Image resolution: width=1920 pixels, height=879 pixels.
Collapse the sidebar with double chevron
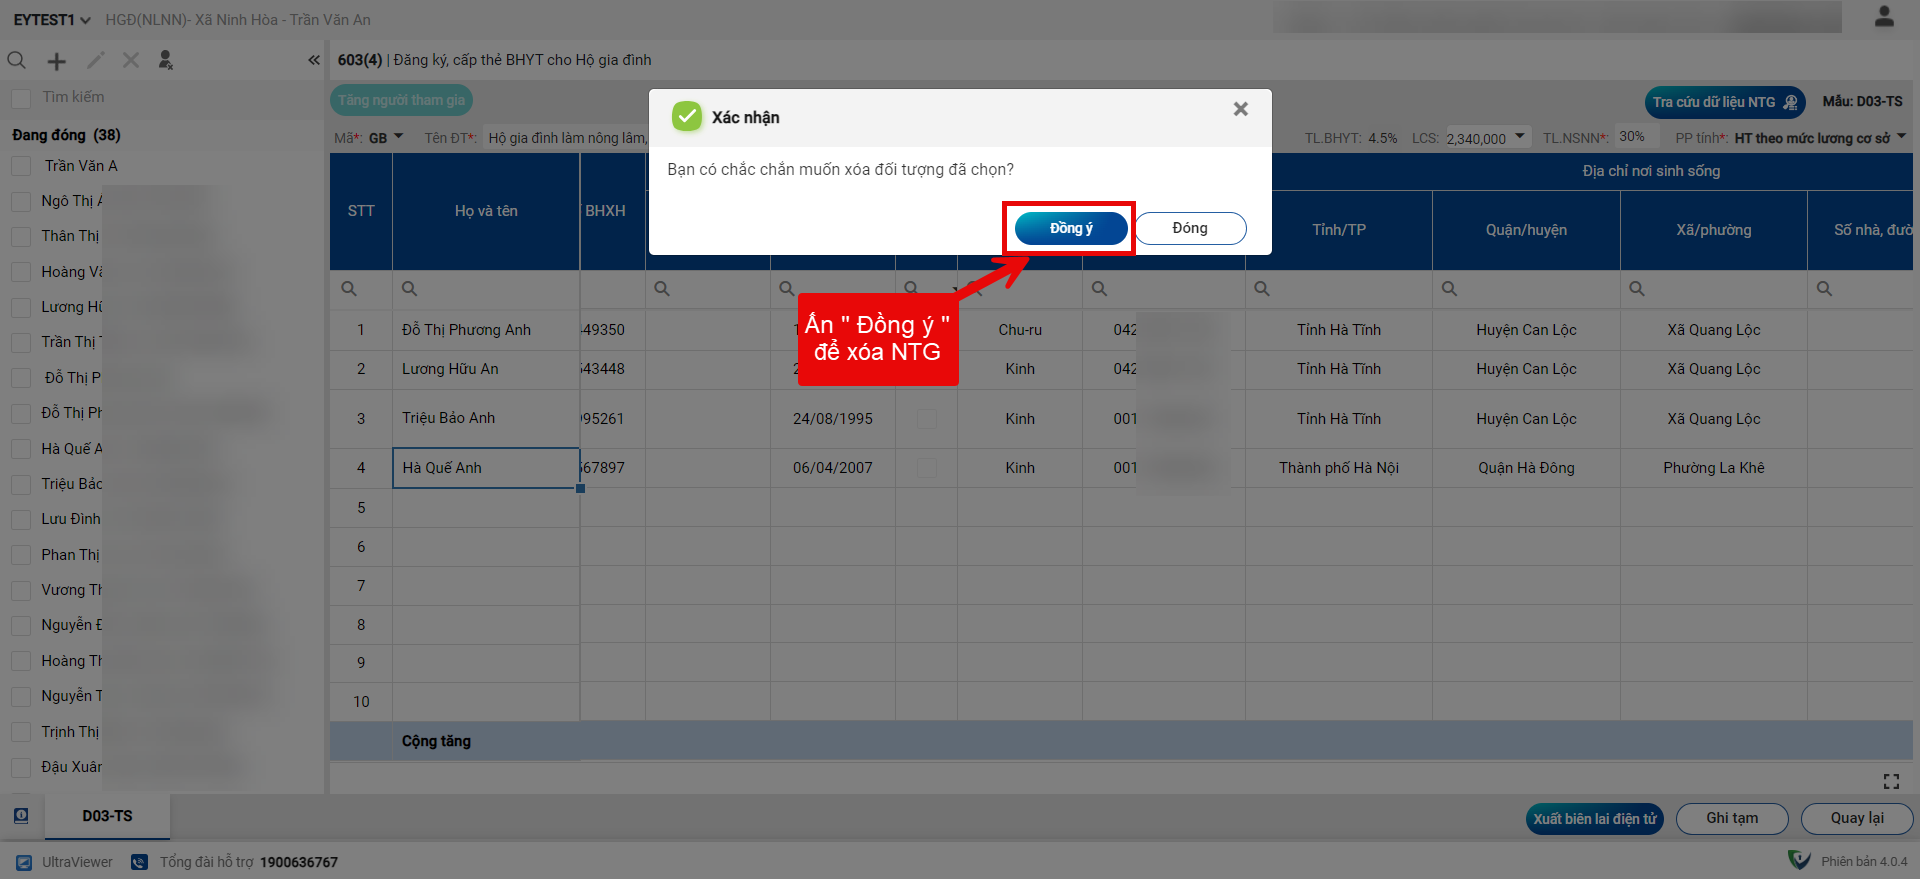pos(314,60)
